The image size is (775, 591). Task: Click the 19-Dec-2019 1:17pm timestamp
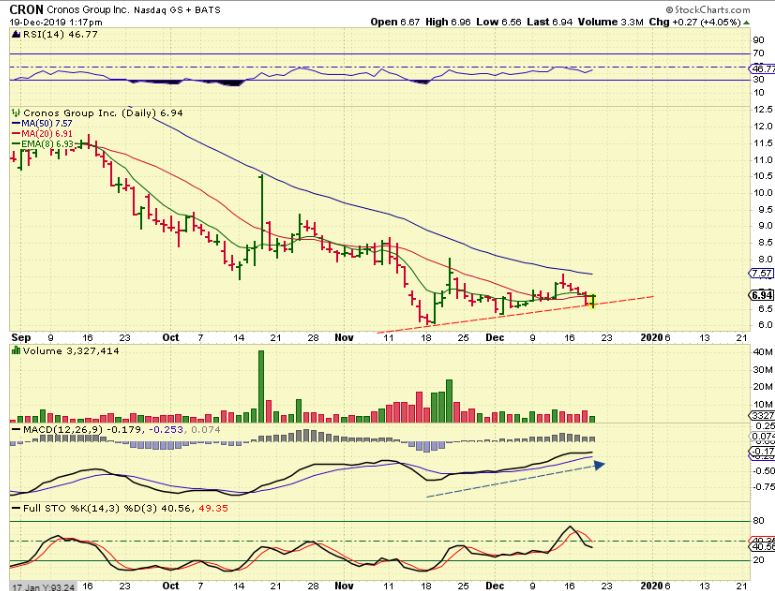click(x=56, y=22)
